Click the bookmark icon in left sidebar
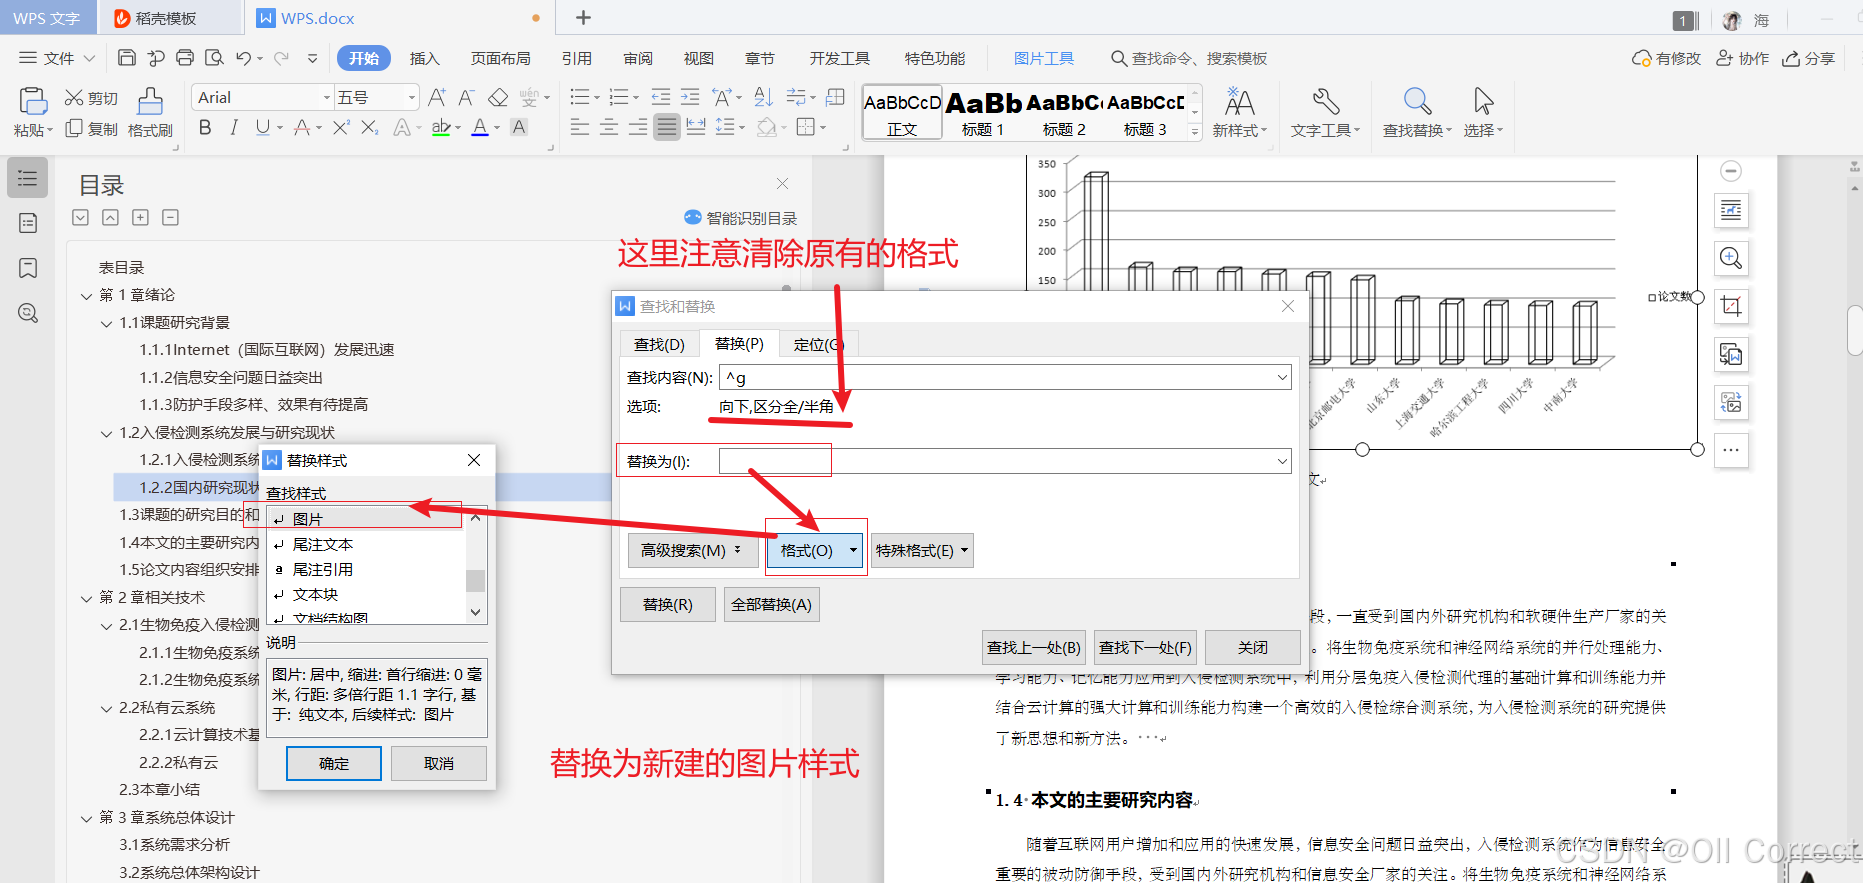The width and height of the screenshot is (1863, 883). pyautogui.click(x=28, y=268)
